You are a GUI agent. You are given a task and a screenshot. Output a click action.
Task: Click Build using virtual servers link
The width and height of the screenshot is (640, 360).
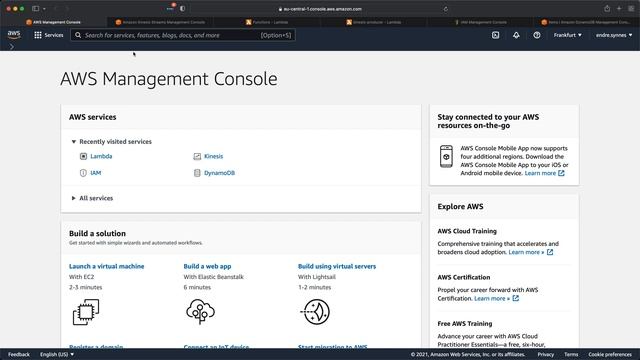(337, 266)
